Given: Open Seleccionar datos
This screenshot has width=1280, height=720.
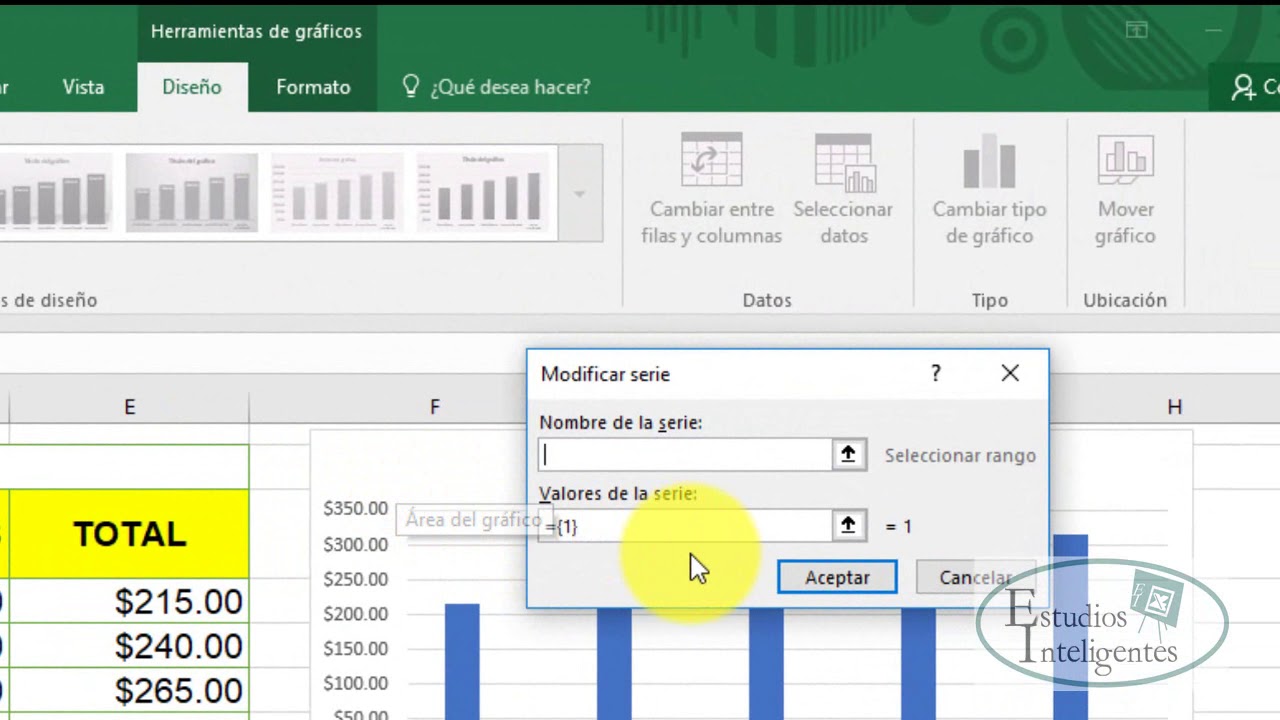Looking at the screenshot, I should coord(843,186).
